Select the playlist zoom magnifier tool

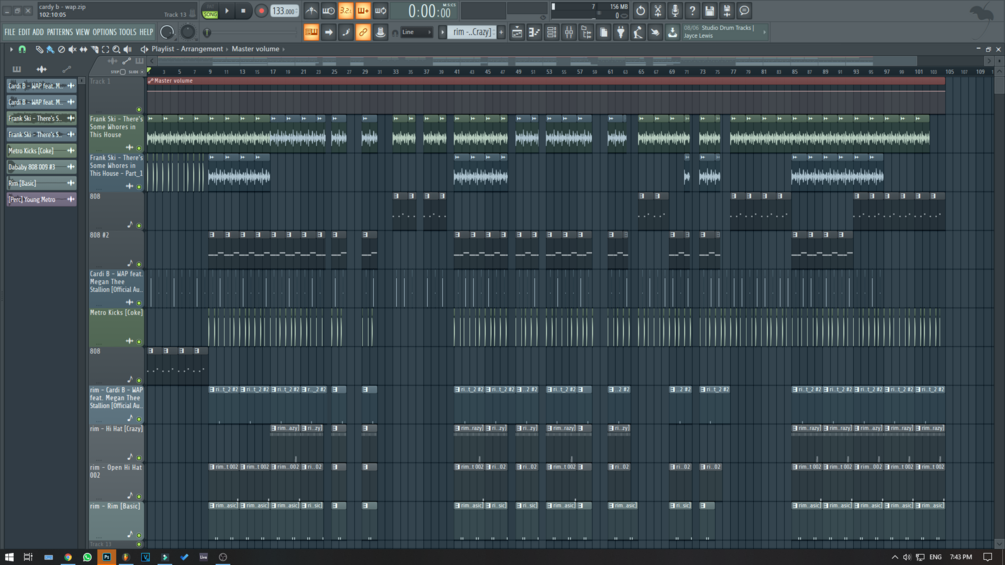click(116, 49)
